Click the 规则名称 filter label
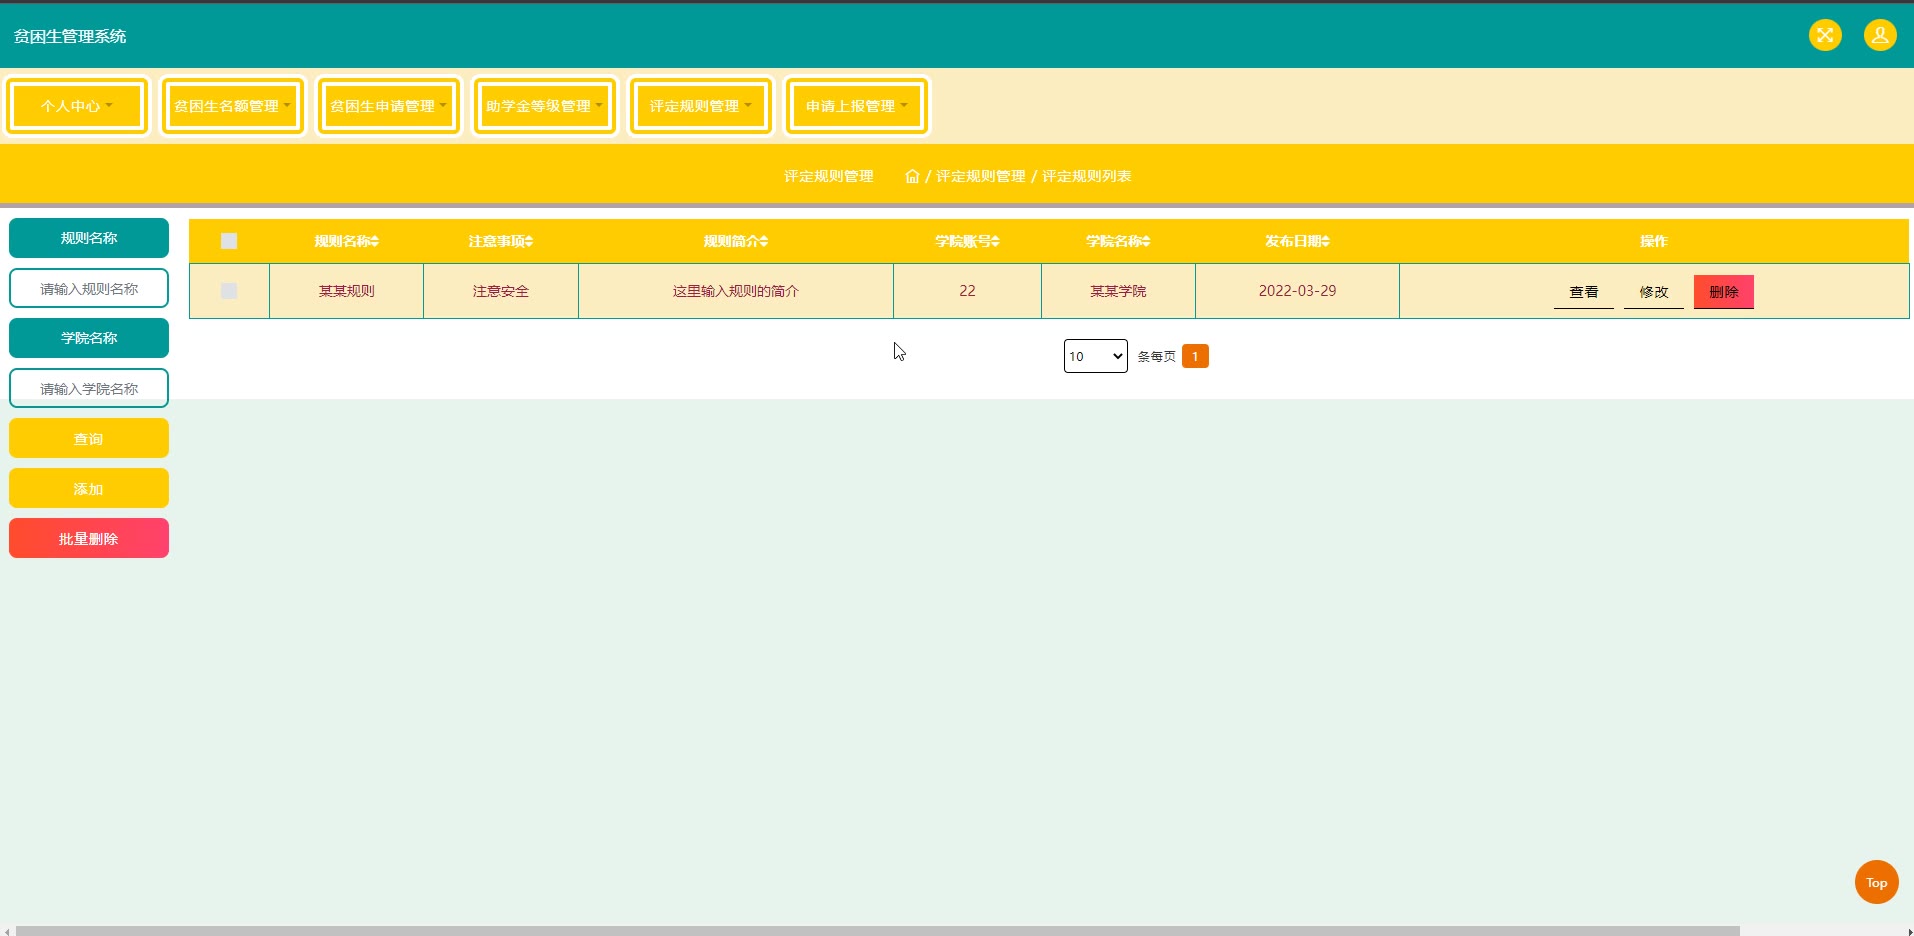 (89, 238)
